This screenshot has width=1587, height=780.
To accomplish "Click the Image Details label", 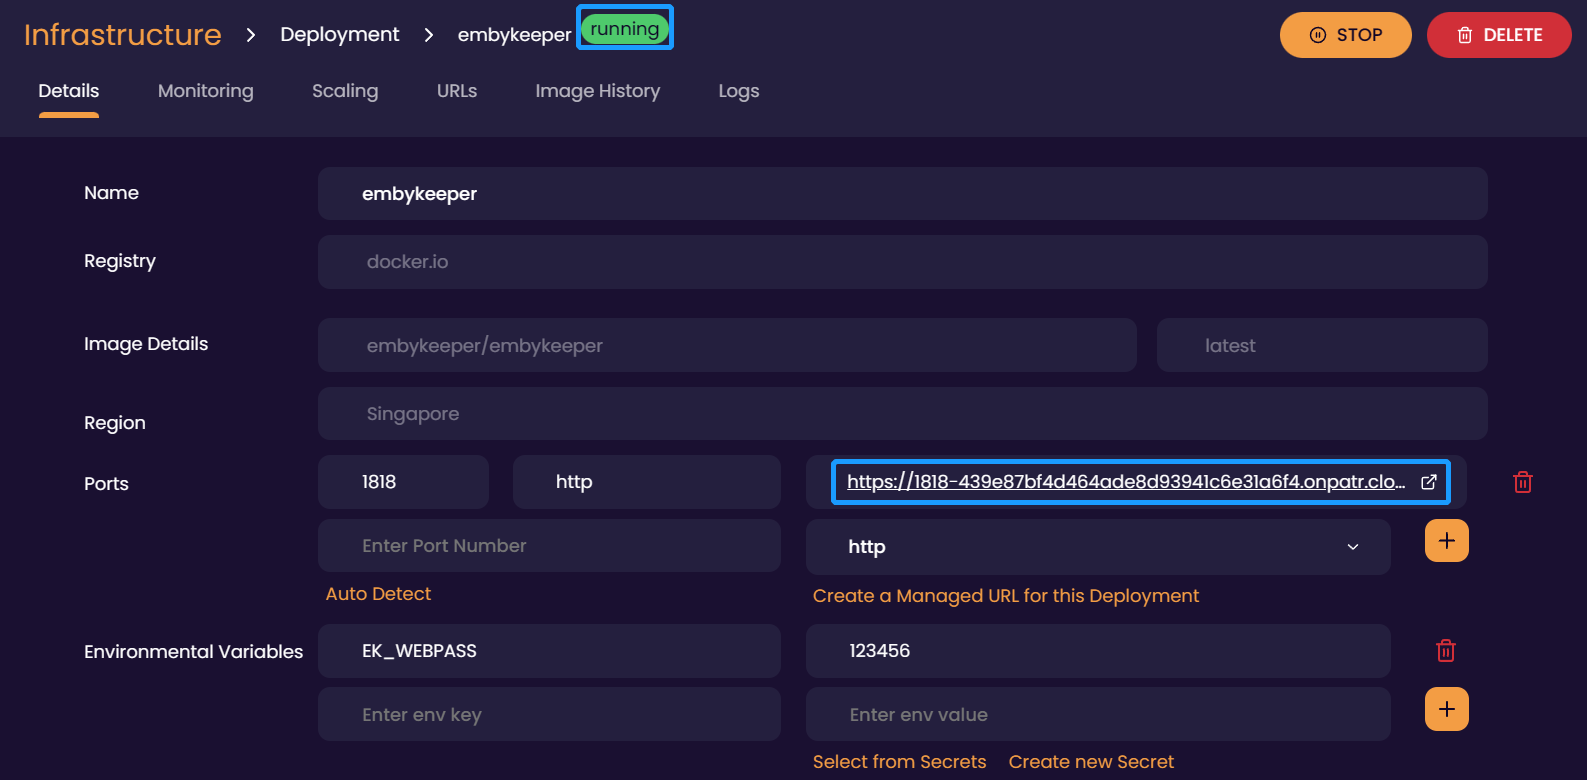I will tap(146, 344).
